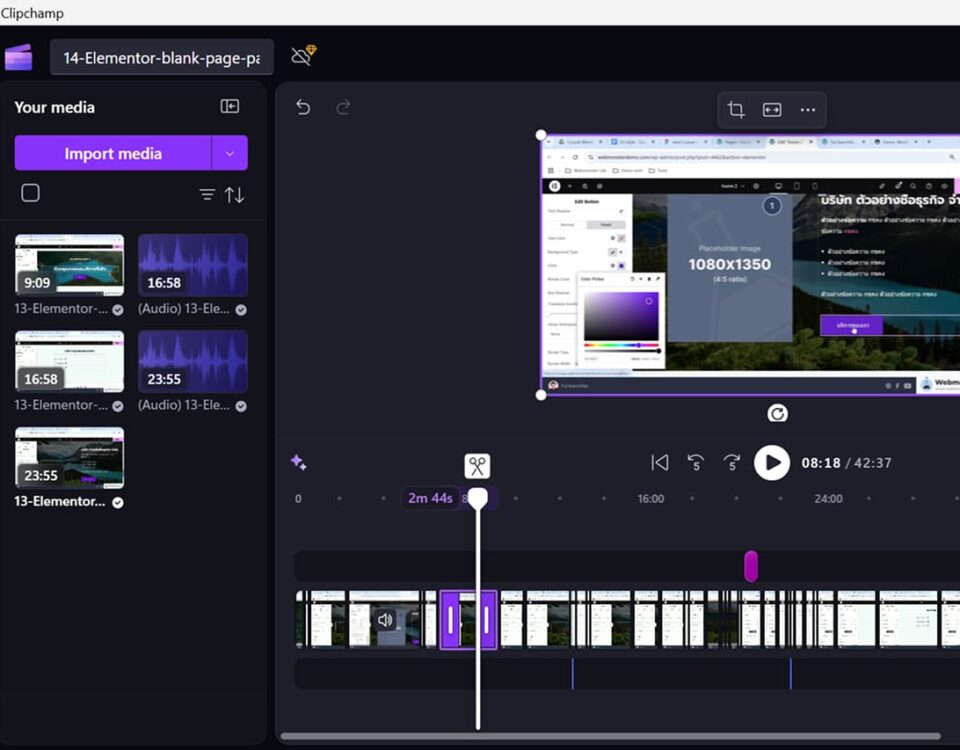The width and height of the screenshot is (960, 750).
Task: Click the file name under the 16:58 video
Action: click(61, 405)
